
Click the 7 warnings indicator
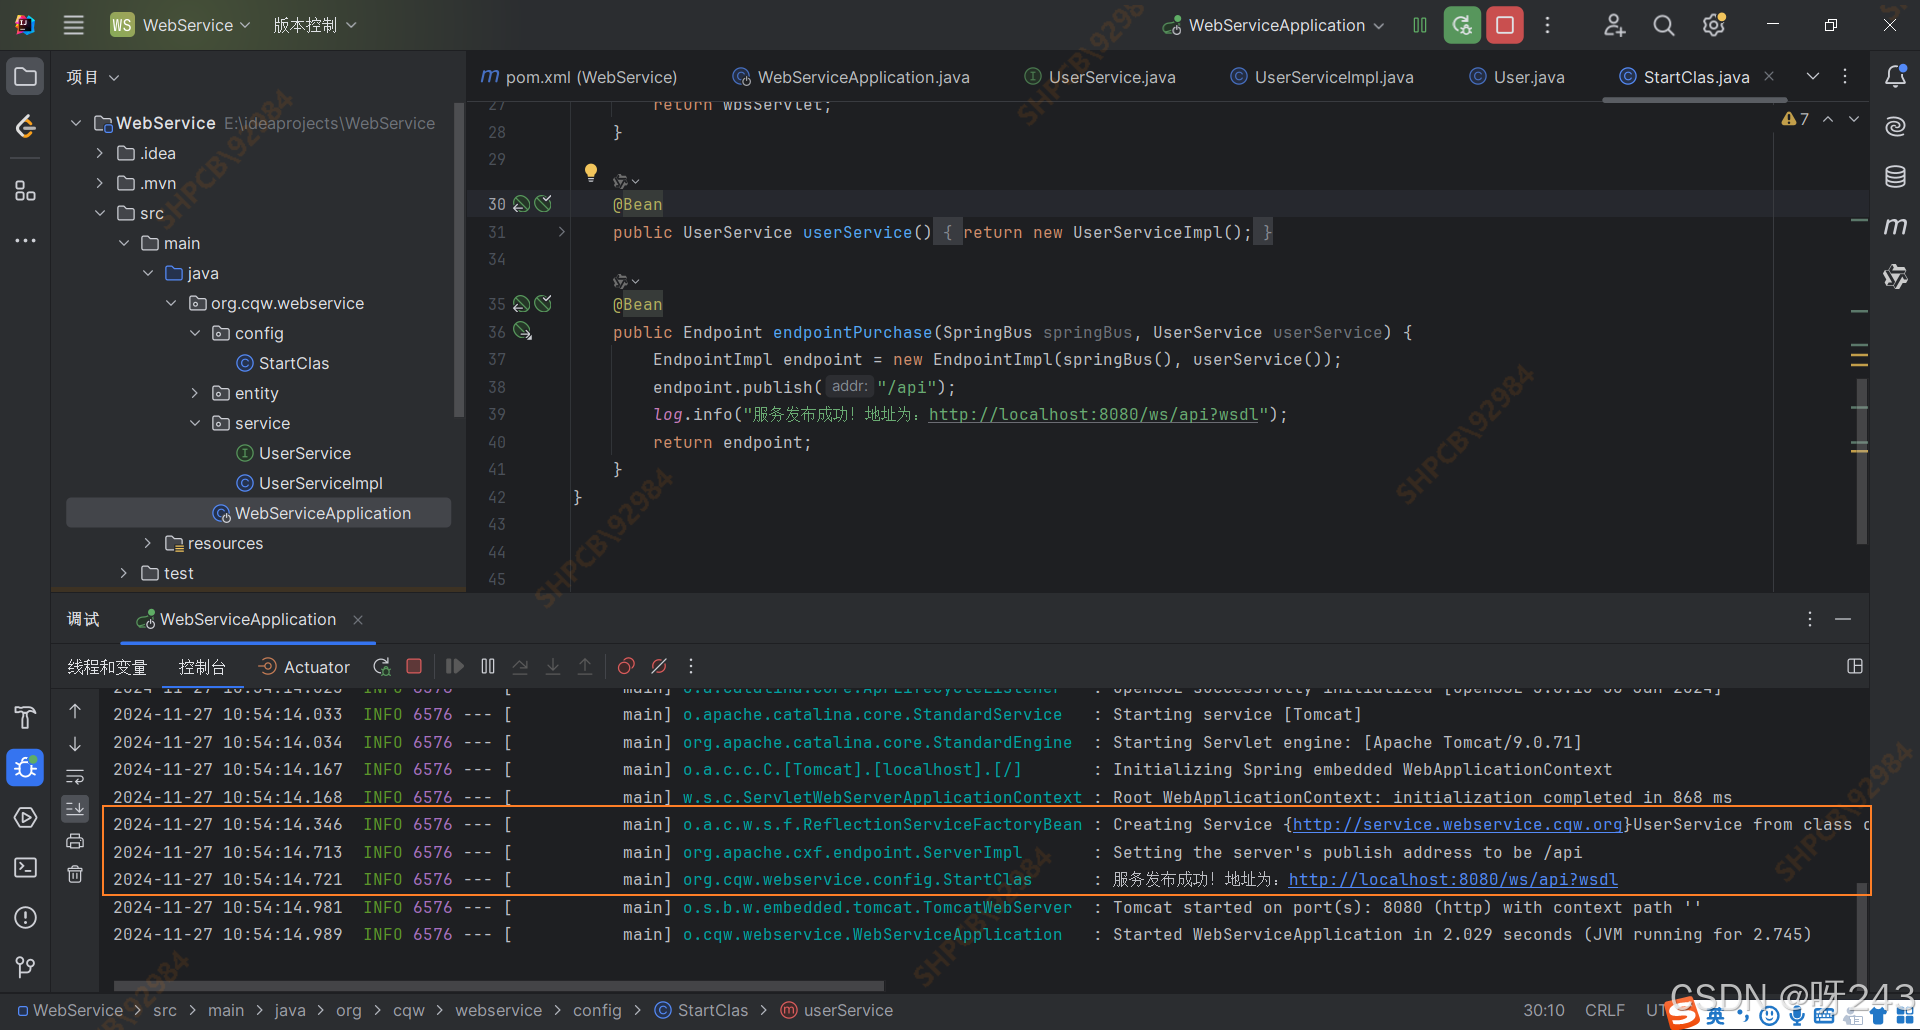pos(1795,119)
